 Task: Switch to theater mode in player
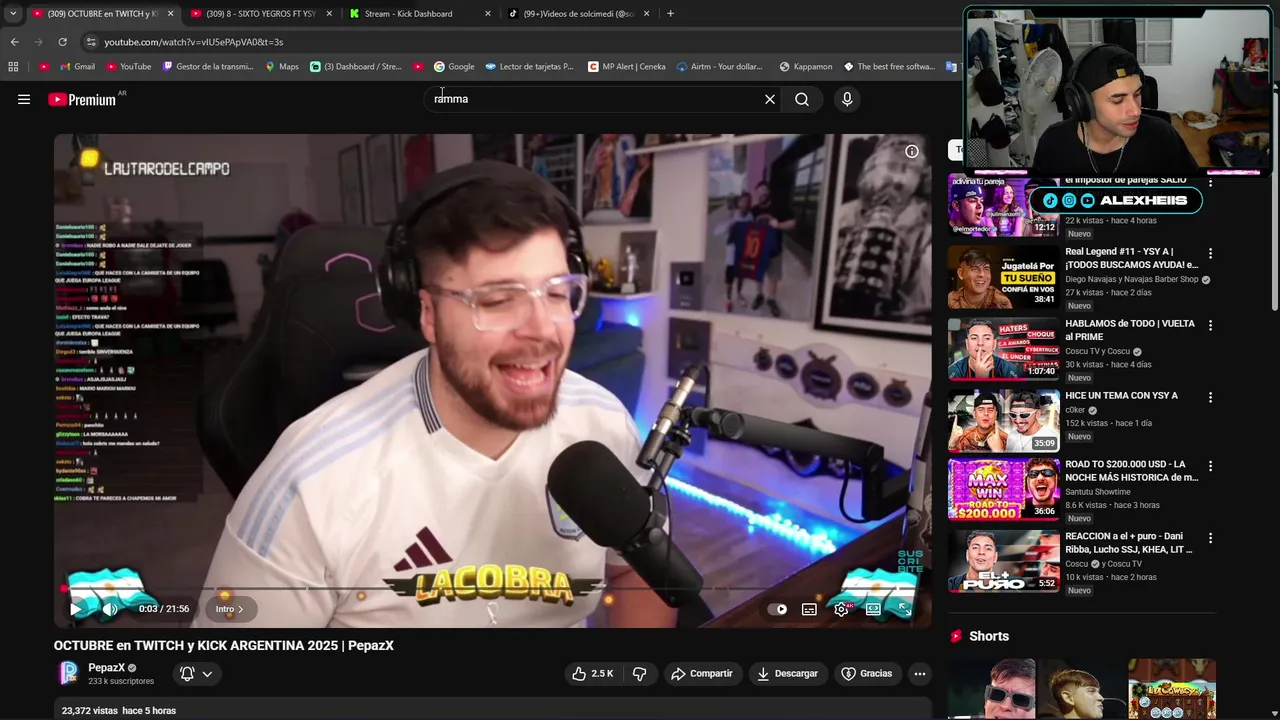(x=873, y=609)
